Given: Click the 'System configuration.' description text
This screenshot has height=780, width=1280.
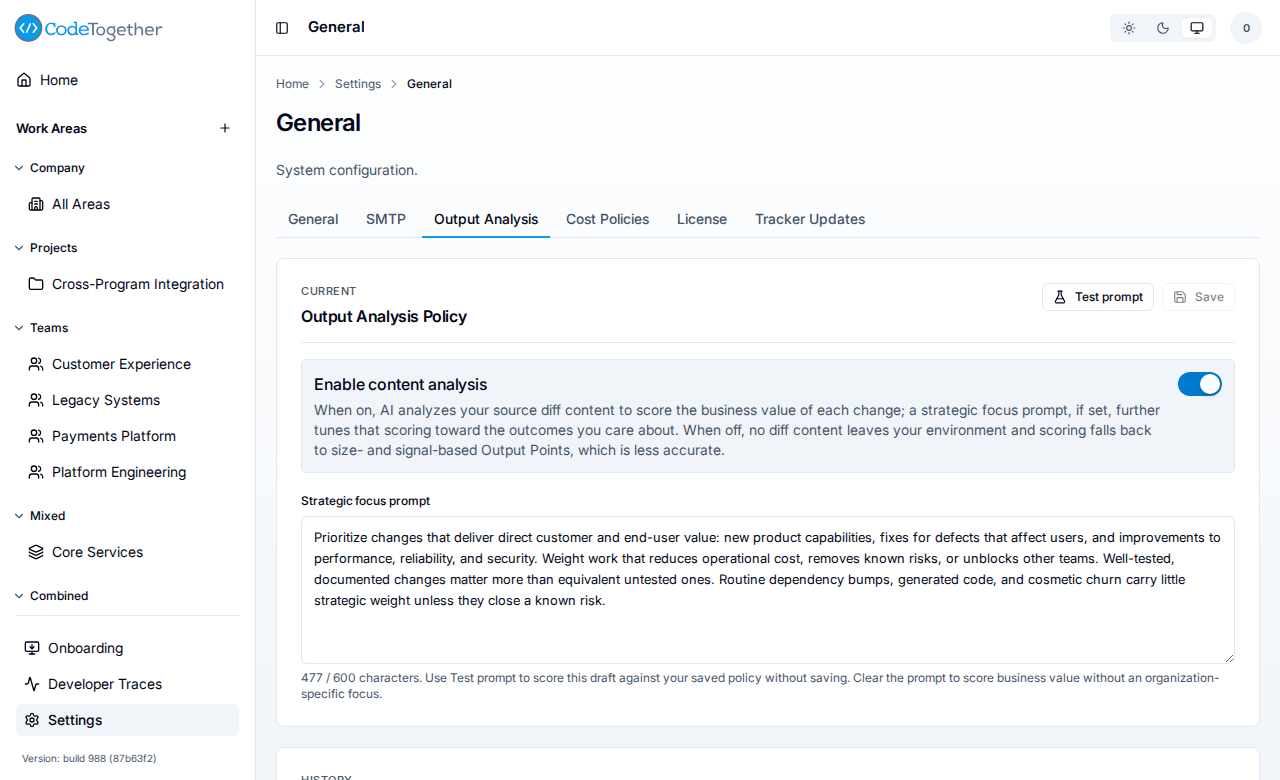Looking at the screenshot, I should (347, 170).
